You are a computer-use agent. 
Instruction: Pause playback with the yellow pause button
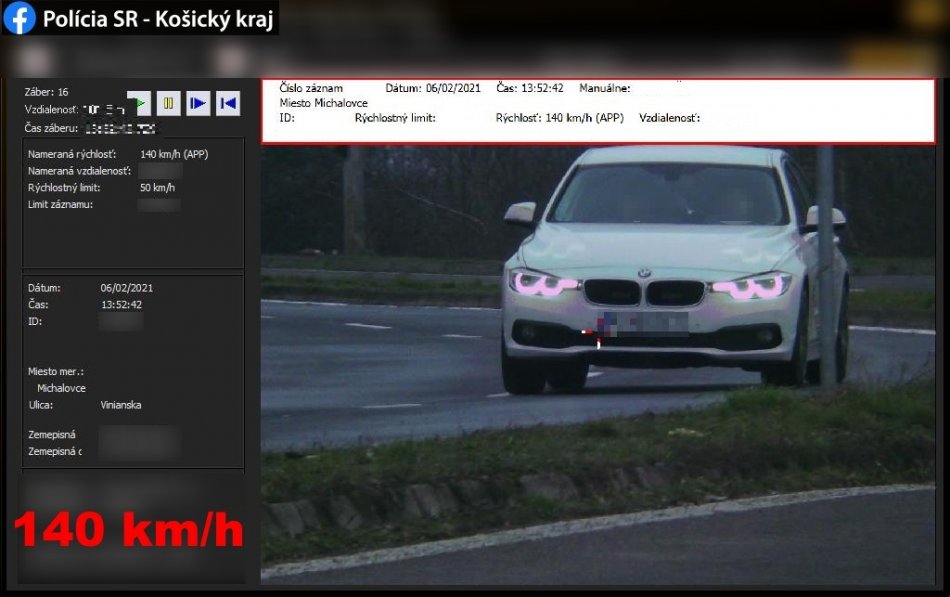coord(169,103)
